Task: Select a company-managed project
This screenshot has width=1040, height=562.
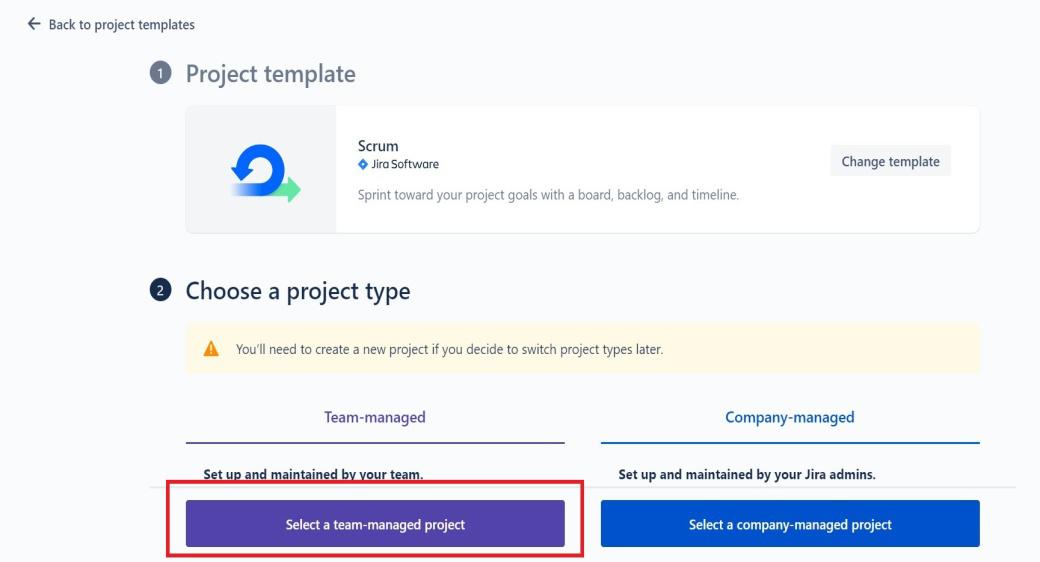Action: tap(790, 524)
